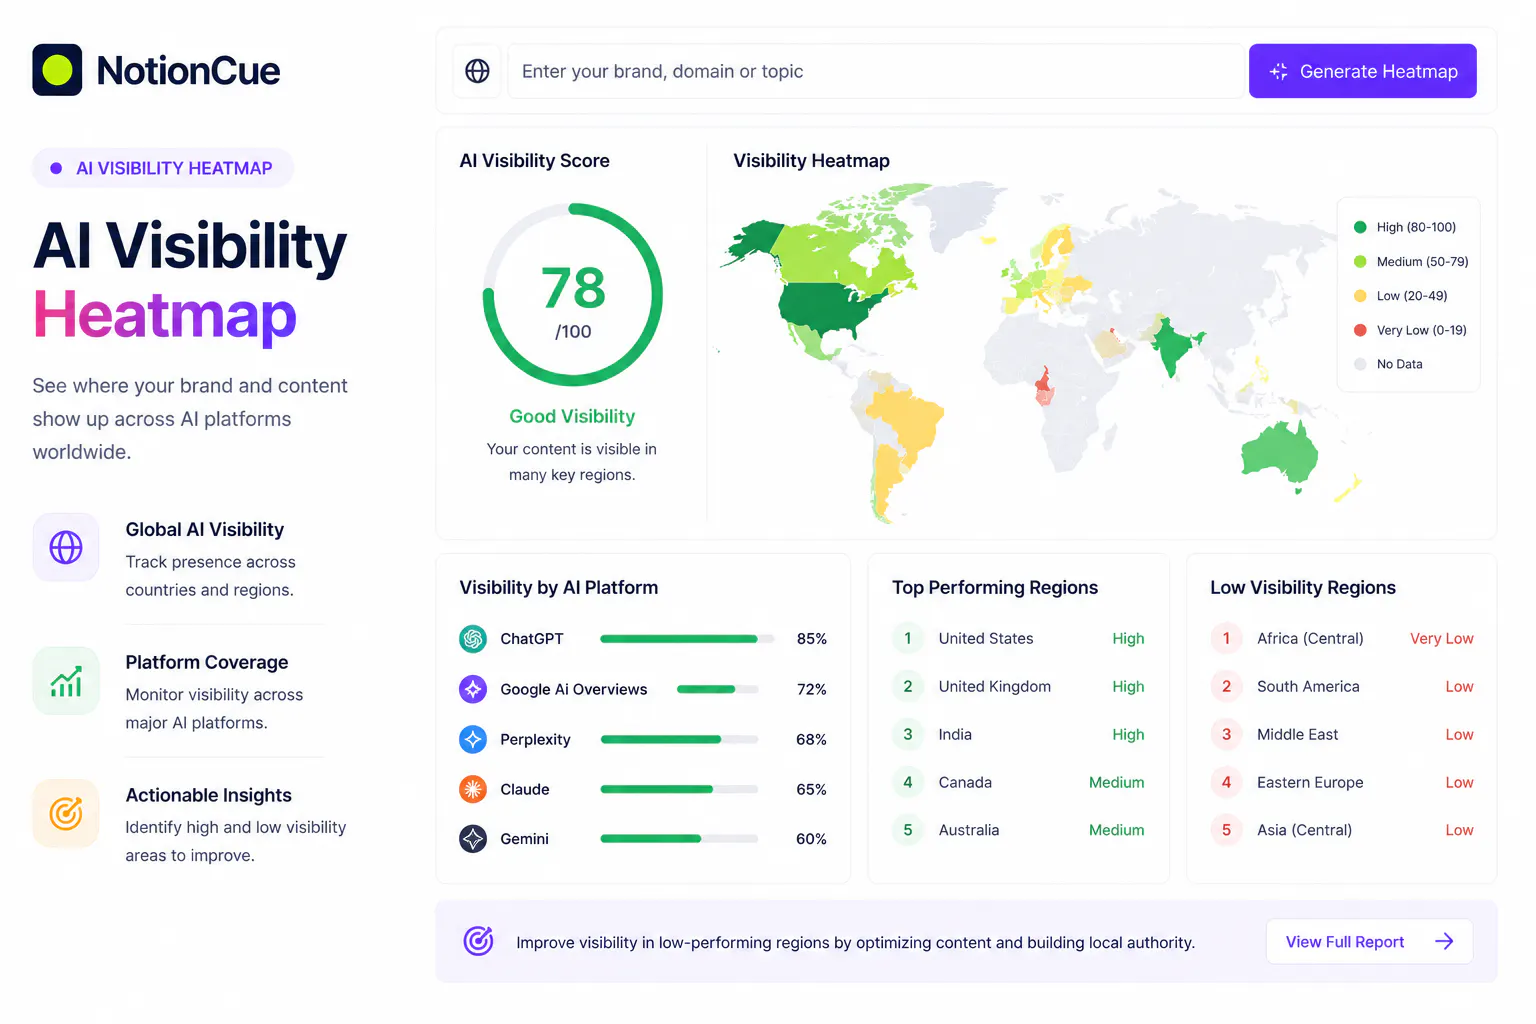Select the High (80-100) legend swatch
The height and width of the screenshot is (1024, 1536).
click(1360, 227)
